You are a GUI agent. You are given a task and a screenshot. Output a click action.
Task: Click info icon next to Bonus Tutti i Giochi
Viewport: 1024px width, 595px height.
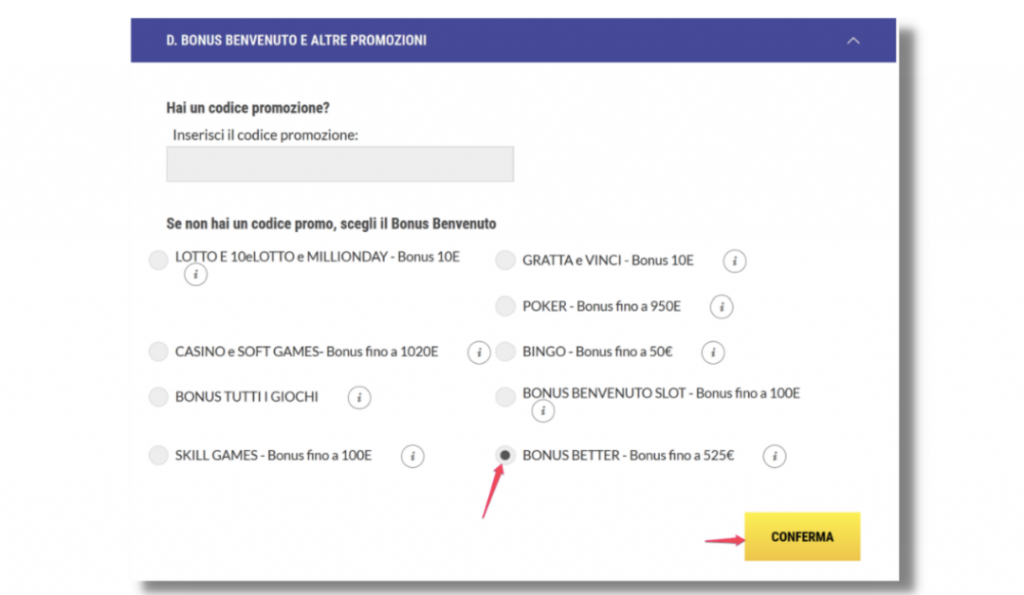click(x=359, y=398)
